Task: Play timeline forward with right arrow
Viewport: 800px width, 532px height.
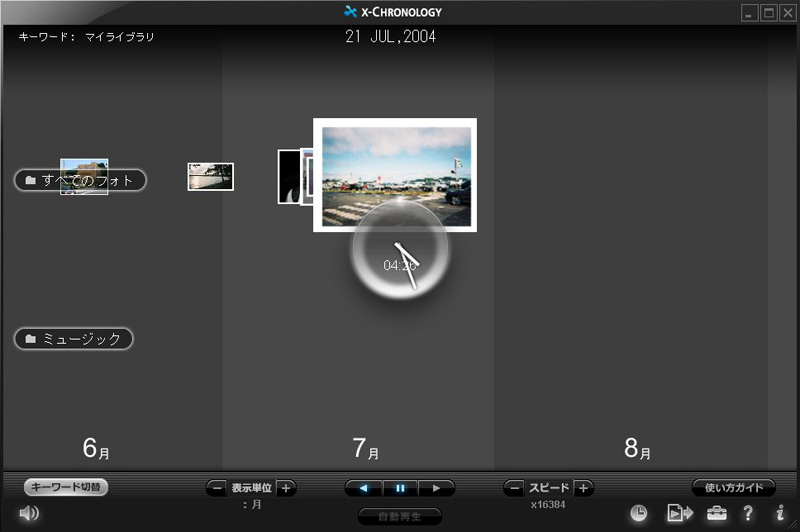Action: (x=435, y=488)
